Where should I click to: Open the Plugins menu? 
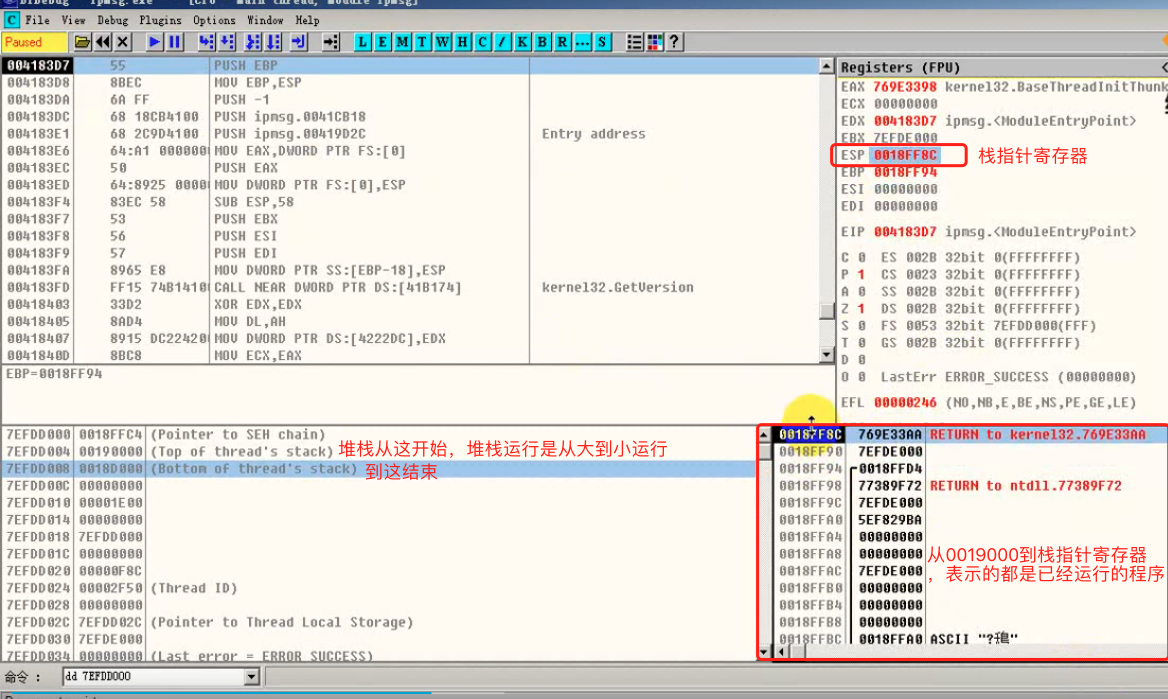tap(160, 20)
